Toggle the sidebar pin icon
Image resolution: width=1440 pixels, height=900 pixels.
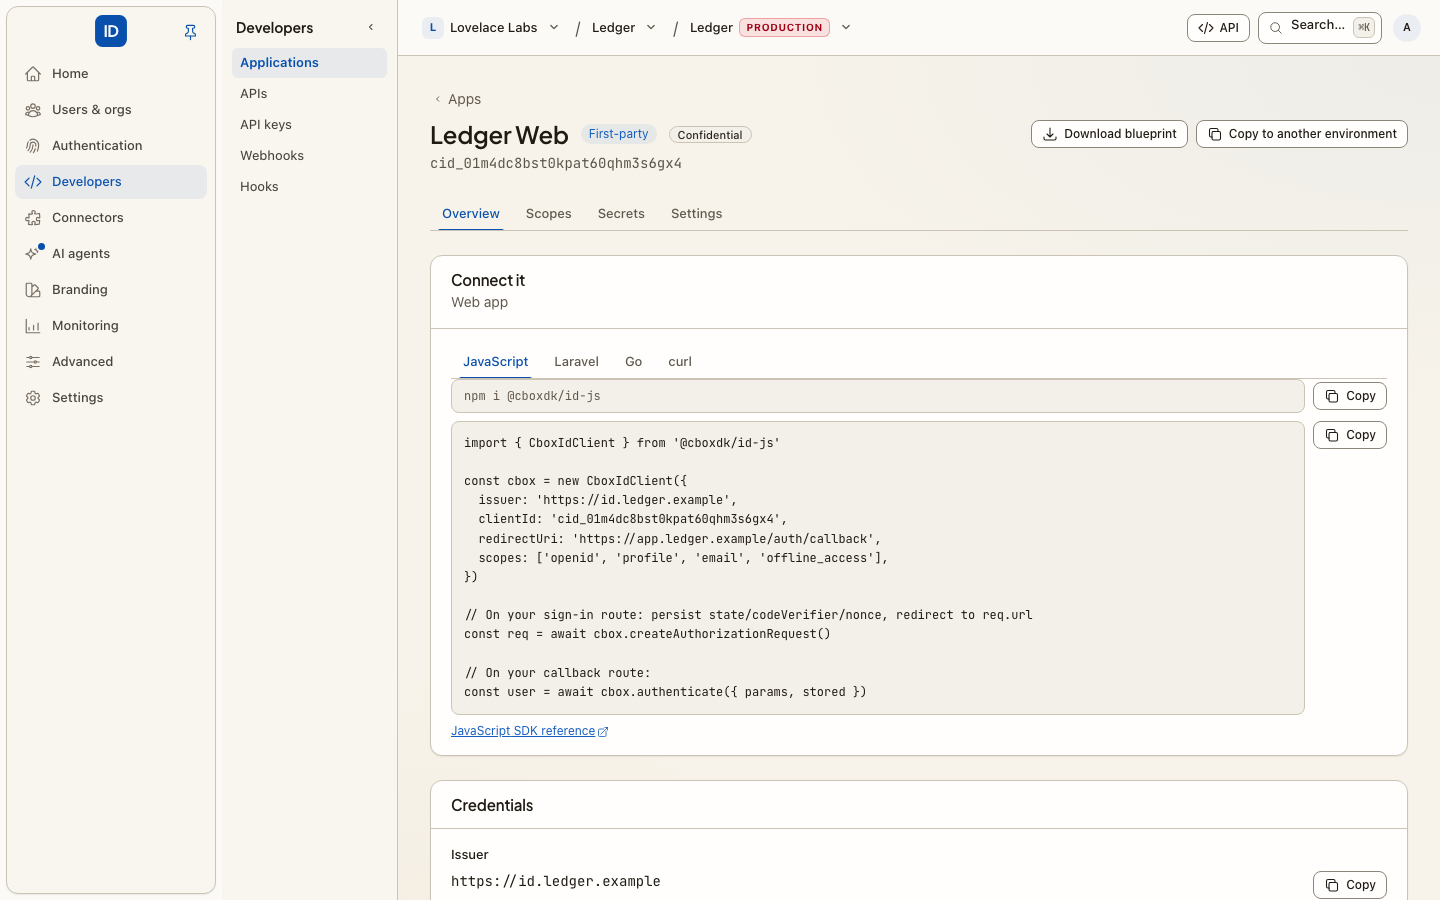click(x=190, y=32)
